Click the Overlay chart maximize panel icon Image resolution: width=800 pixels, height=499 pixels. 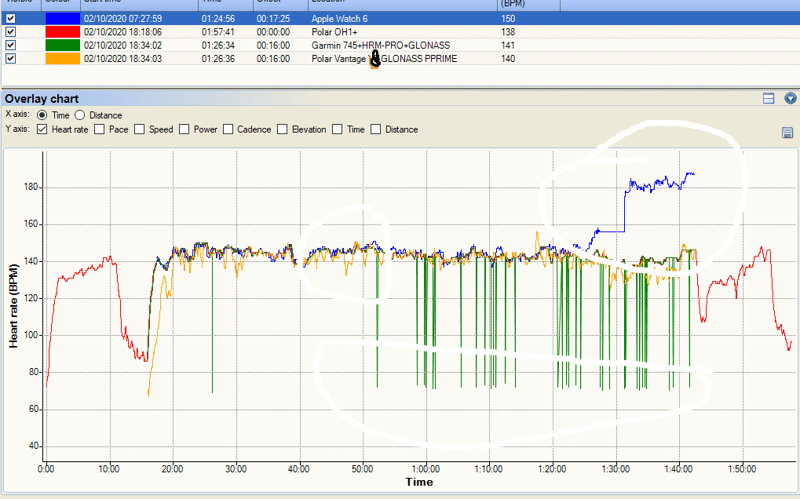point(768,98)
